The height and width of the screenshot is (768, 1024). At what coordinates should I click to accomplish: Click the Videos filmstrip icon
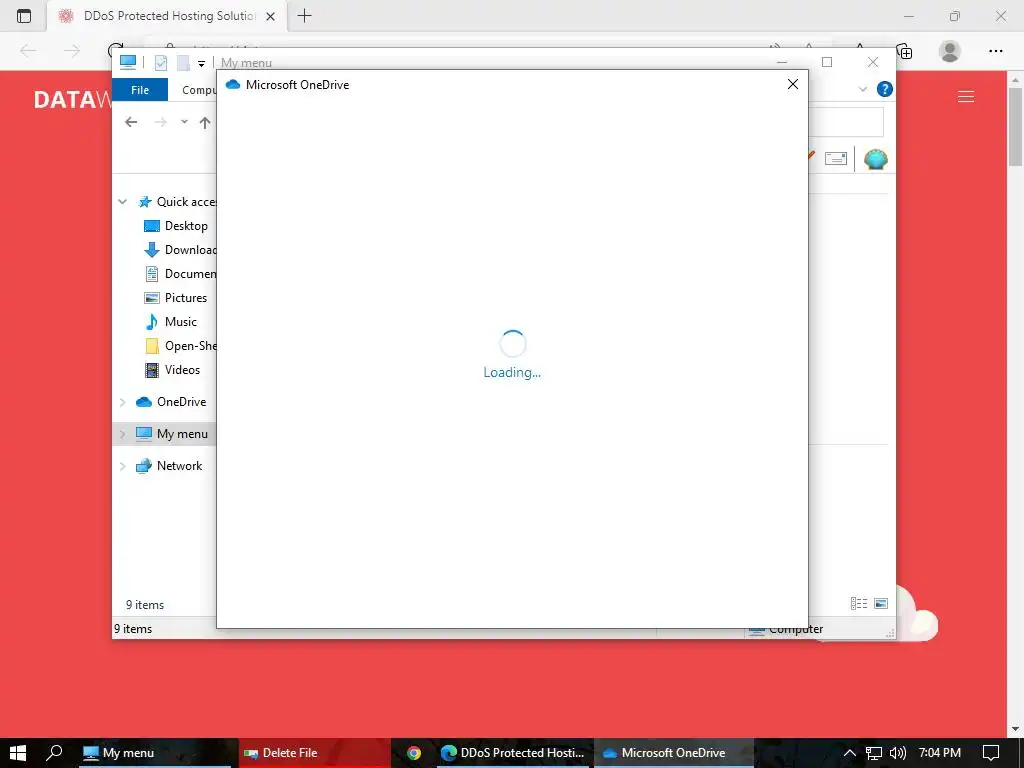[x=152, y=370]
